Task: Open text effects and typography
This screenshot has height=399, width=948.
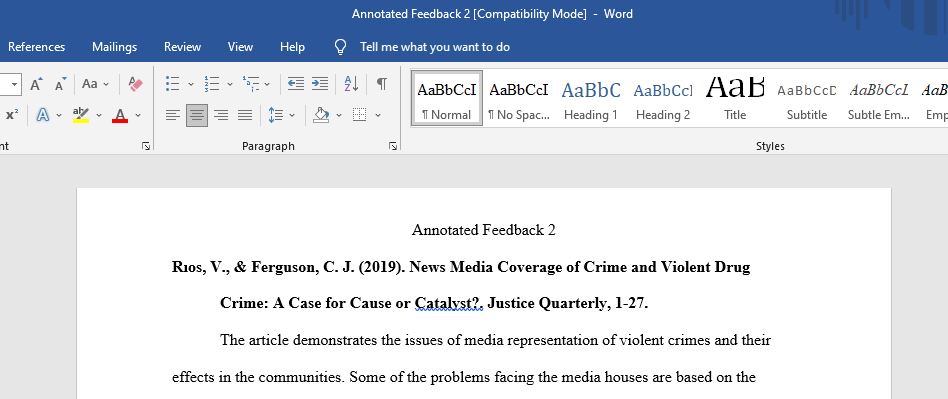Action: click(x=43, y=115)
